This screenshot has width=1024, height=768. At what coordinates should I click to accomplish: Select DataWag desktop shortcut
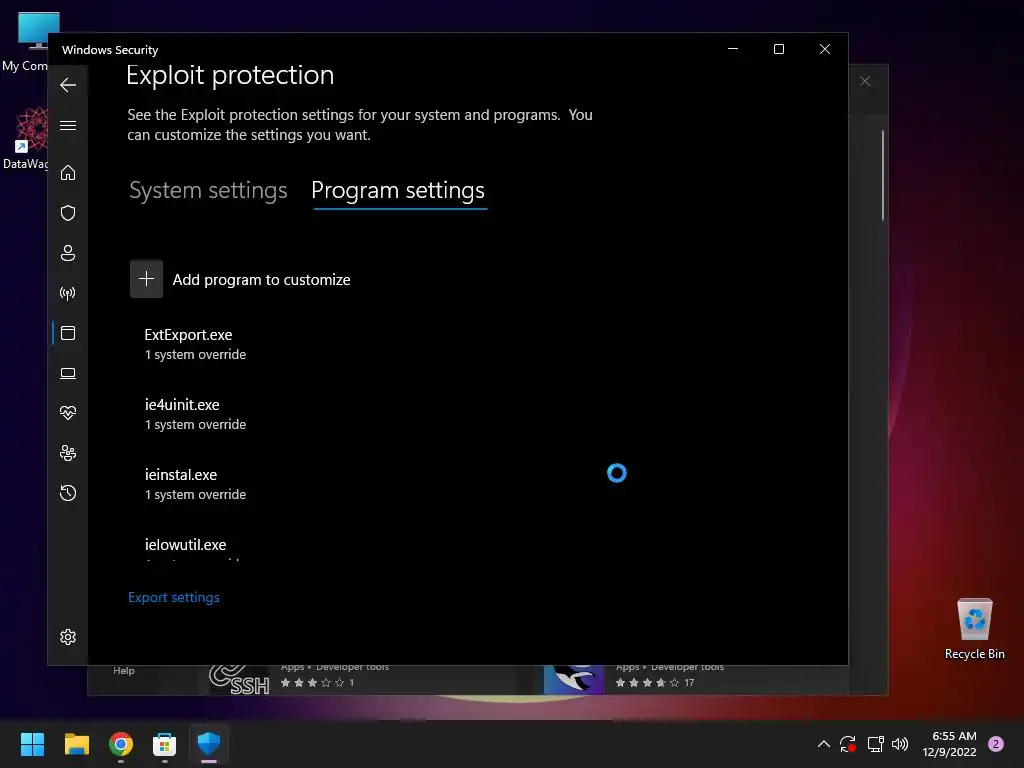click(x=26, y=138)
